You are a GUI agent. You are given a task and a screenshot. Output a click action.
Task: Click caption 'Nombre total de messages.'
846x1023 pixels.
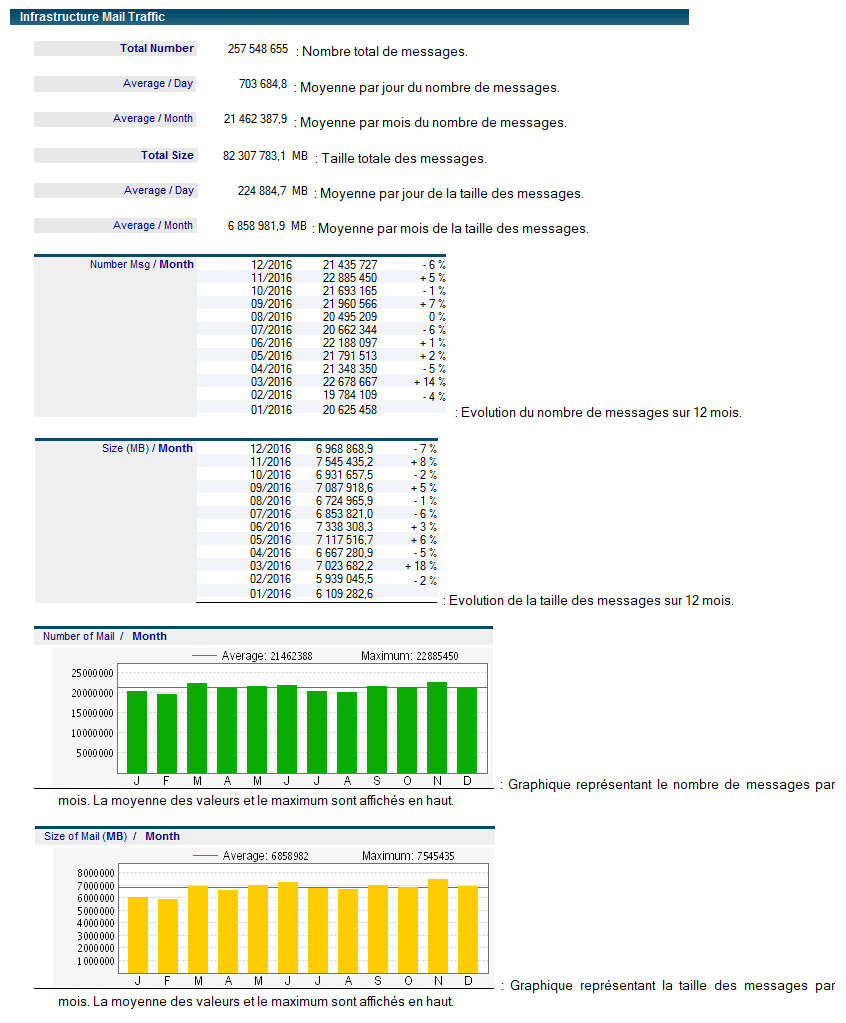(x=385, y=52)
